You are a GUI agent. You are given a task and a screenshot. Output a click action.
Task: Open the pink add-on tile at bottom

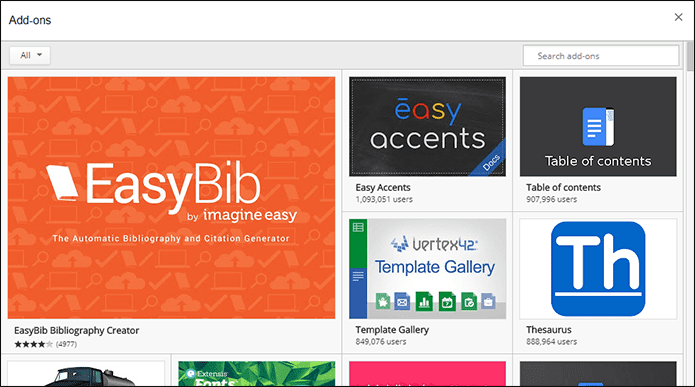point(427,374)
